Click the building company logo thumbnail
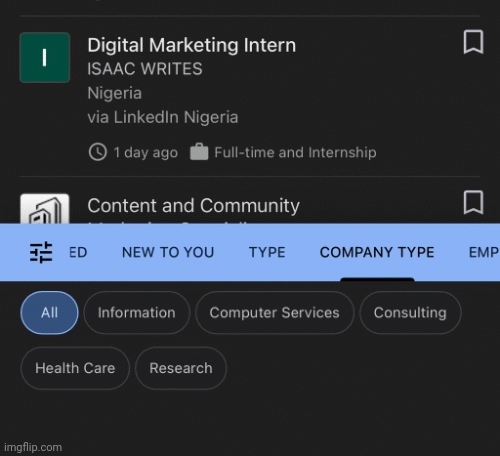 pos(45,209)
